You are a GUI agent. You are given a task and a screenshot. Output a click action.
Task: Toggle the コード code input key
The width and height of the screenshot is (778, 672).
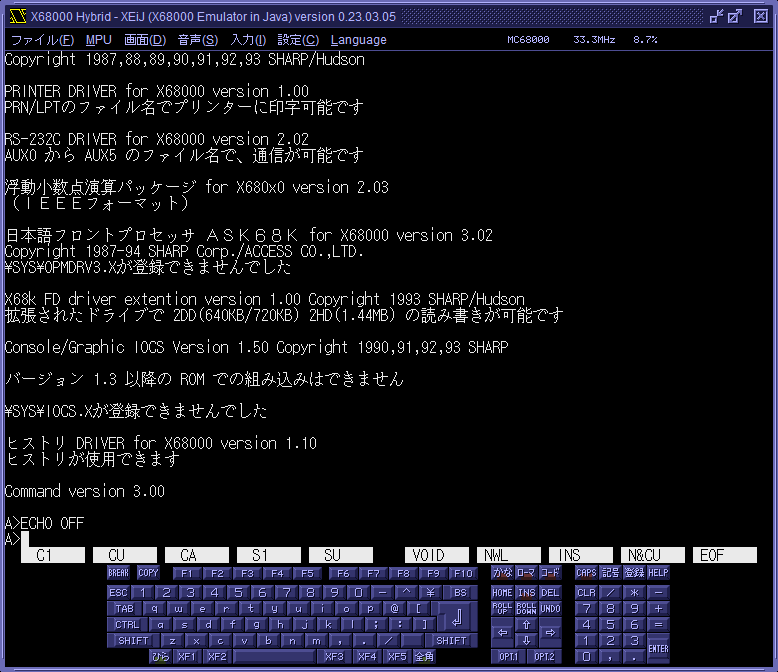pos(550,573)
